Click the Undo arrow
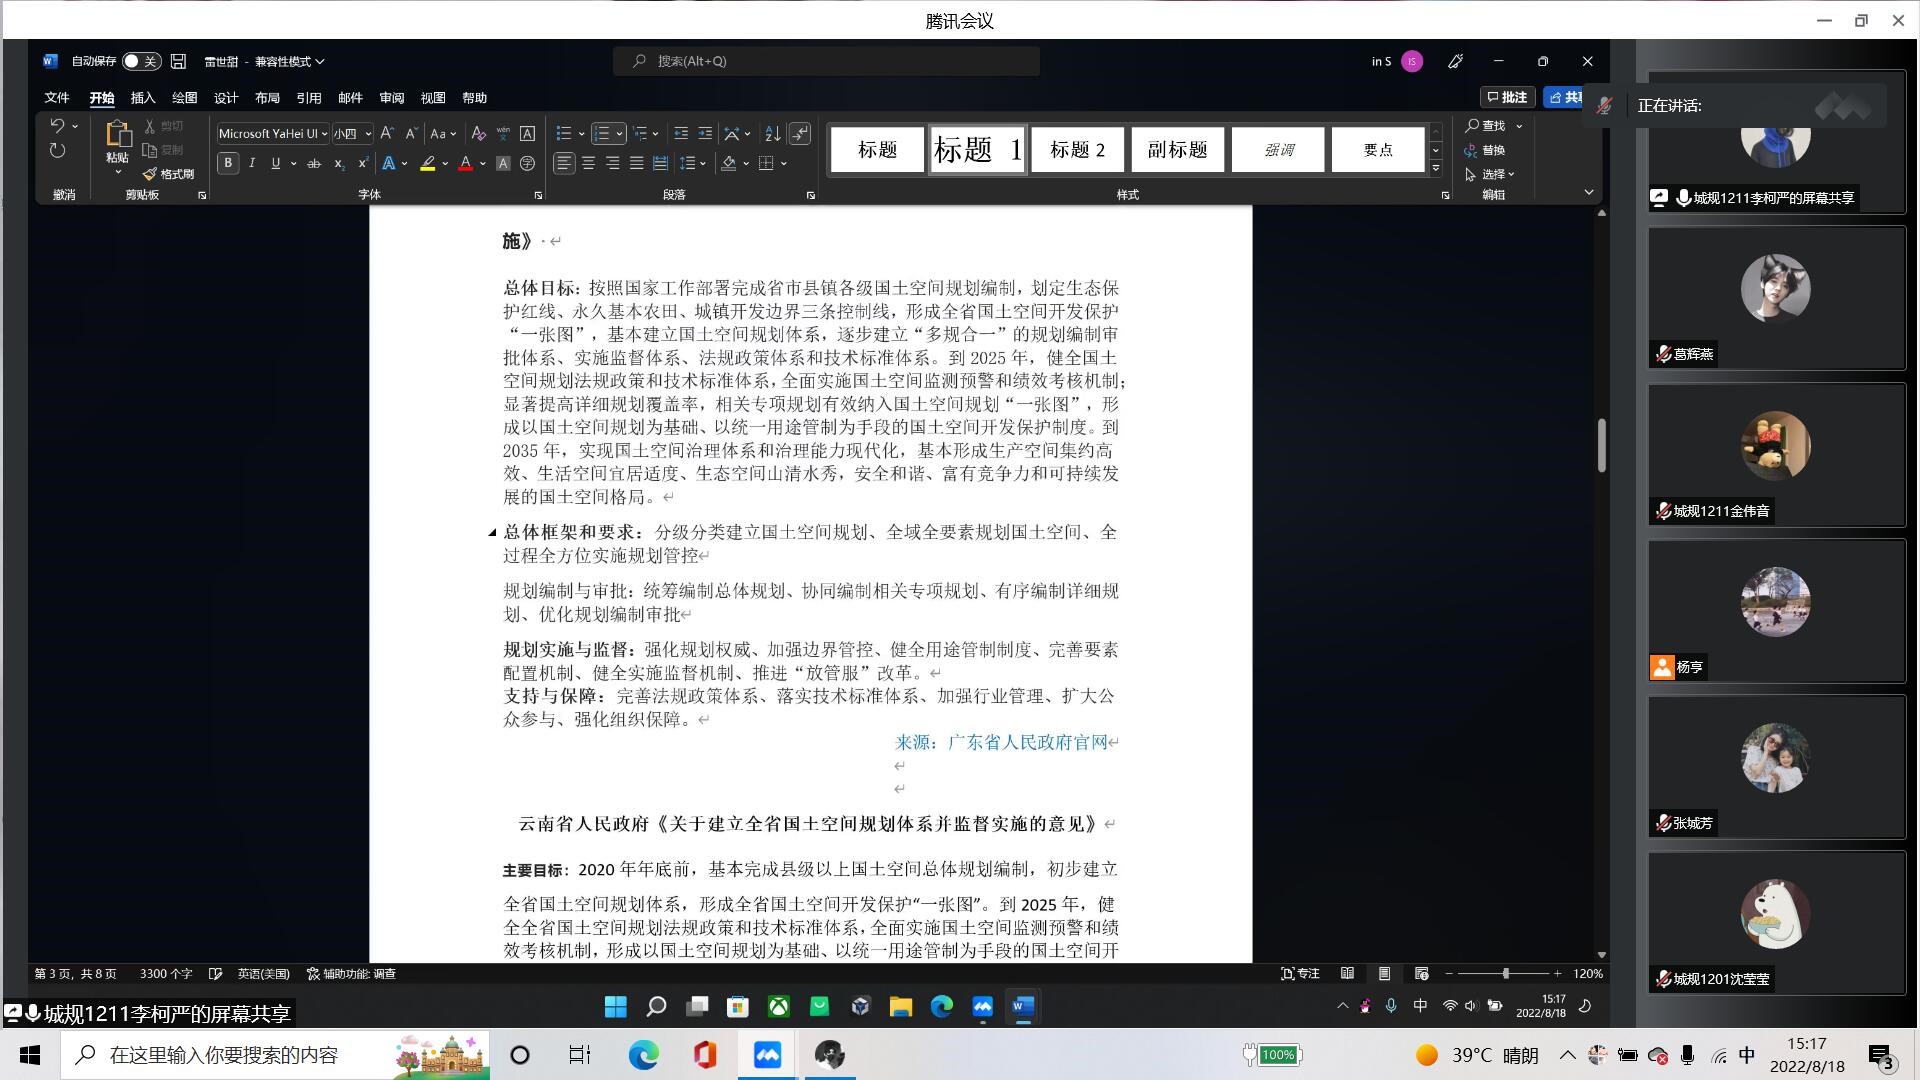 coord(57,126)
